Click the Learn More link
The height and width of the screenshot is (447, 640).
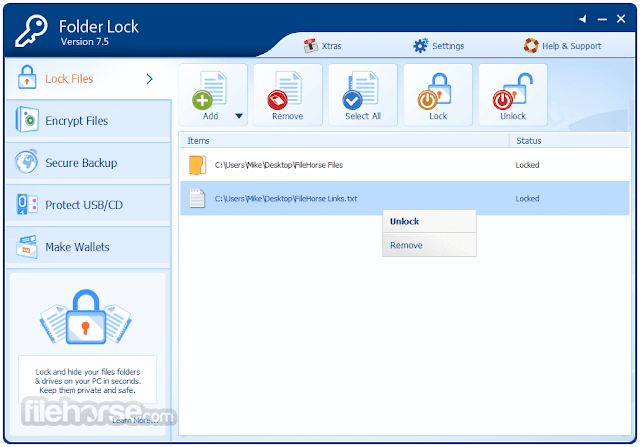pyautogui.click(x=135, y=420)
